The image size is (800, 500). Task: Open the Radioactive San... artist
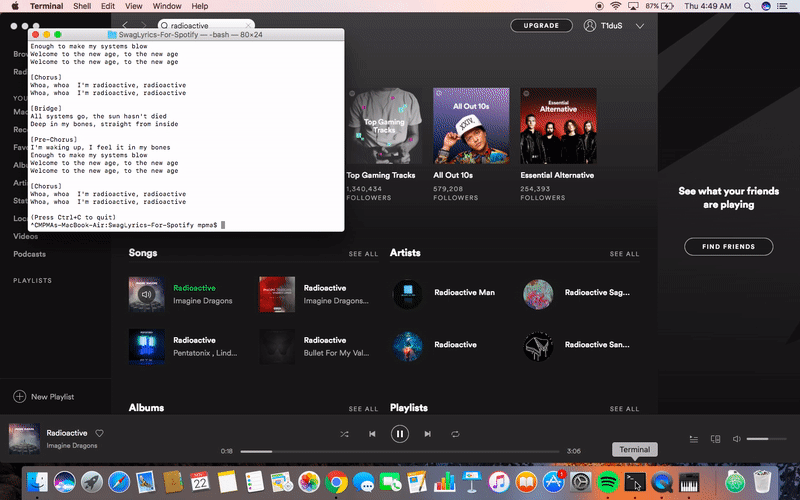[597, 345]
